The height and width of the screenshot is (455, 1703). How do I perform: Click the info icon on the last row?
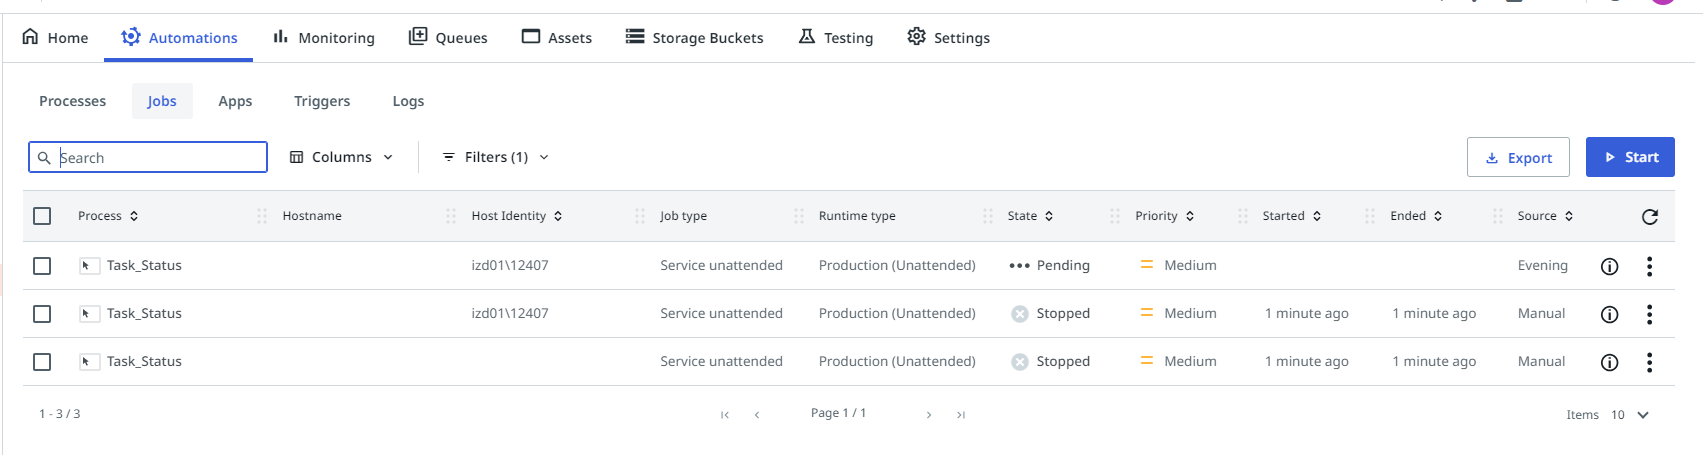click(1609, 362)
